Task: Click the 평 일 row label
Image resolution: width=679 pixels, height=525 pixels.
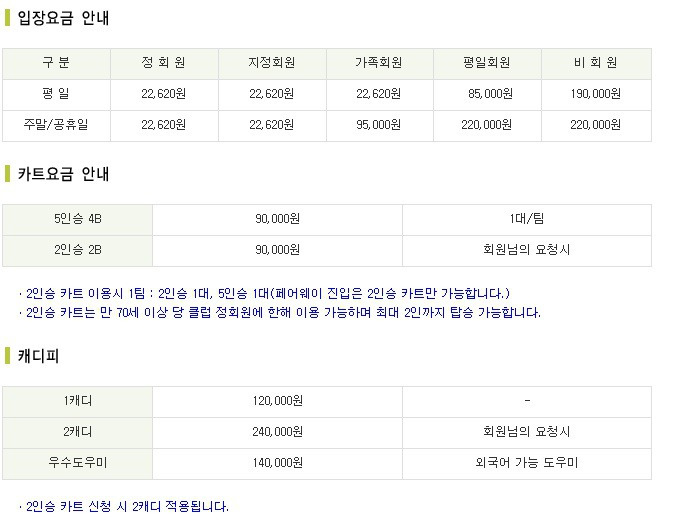Action: tap(56, 94)
